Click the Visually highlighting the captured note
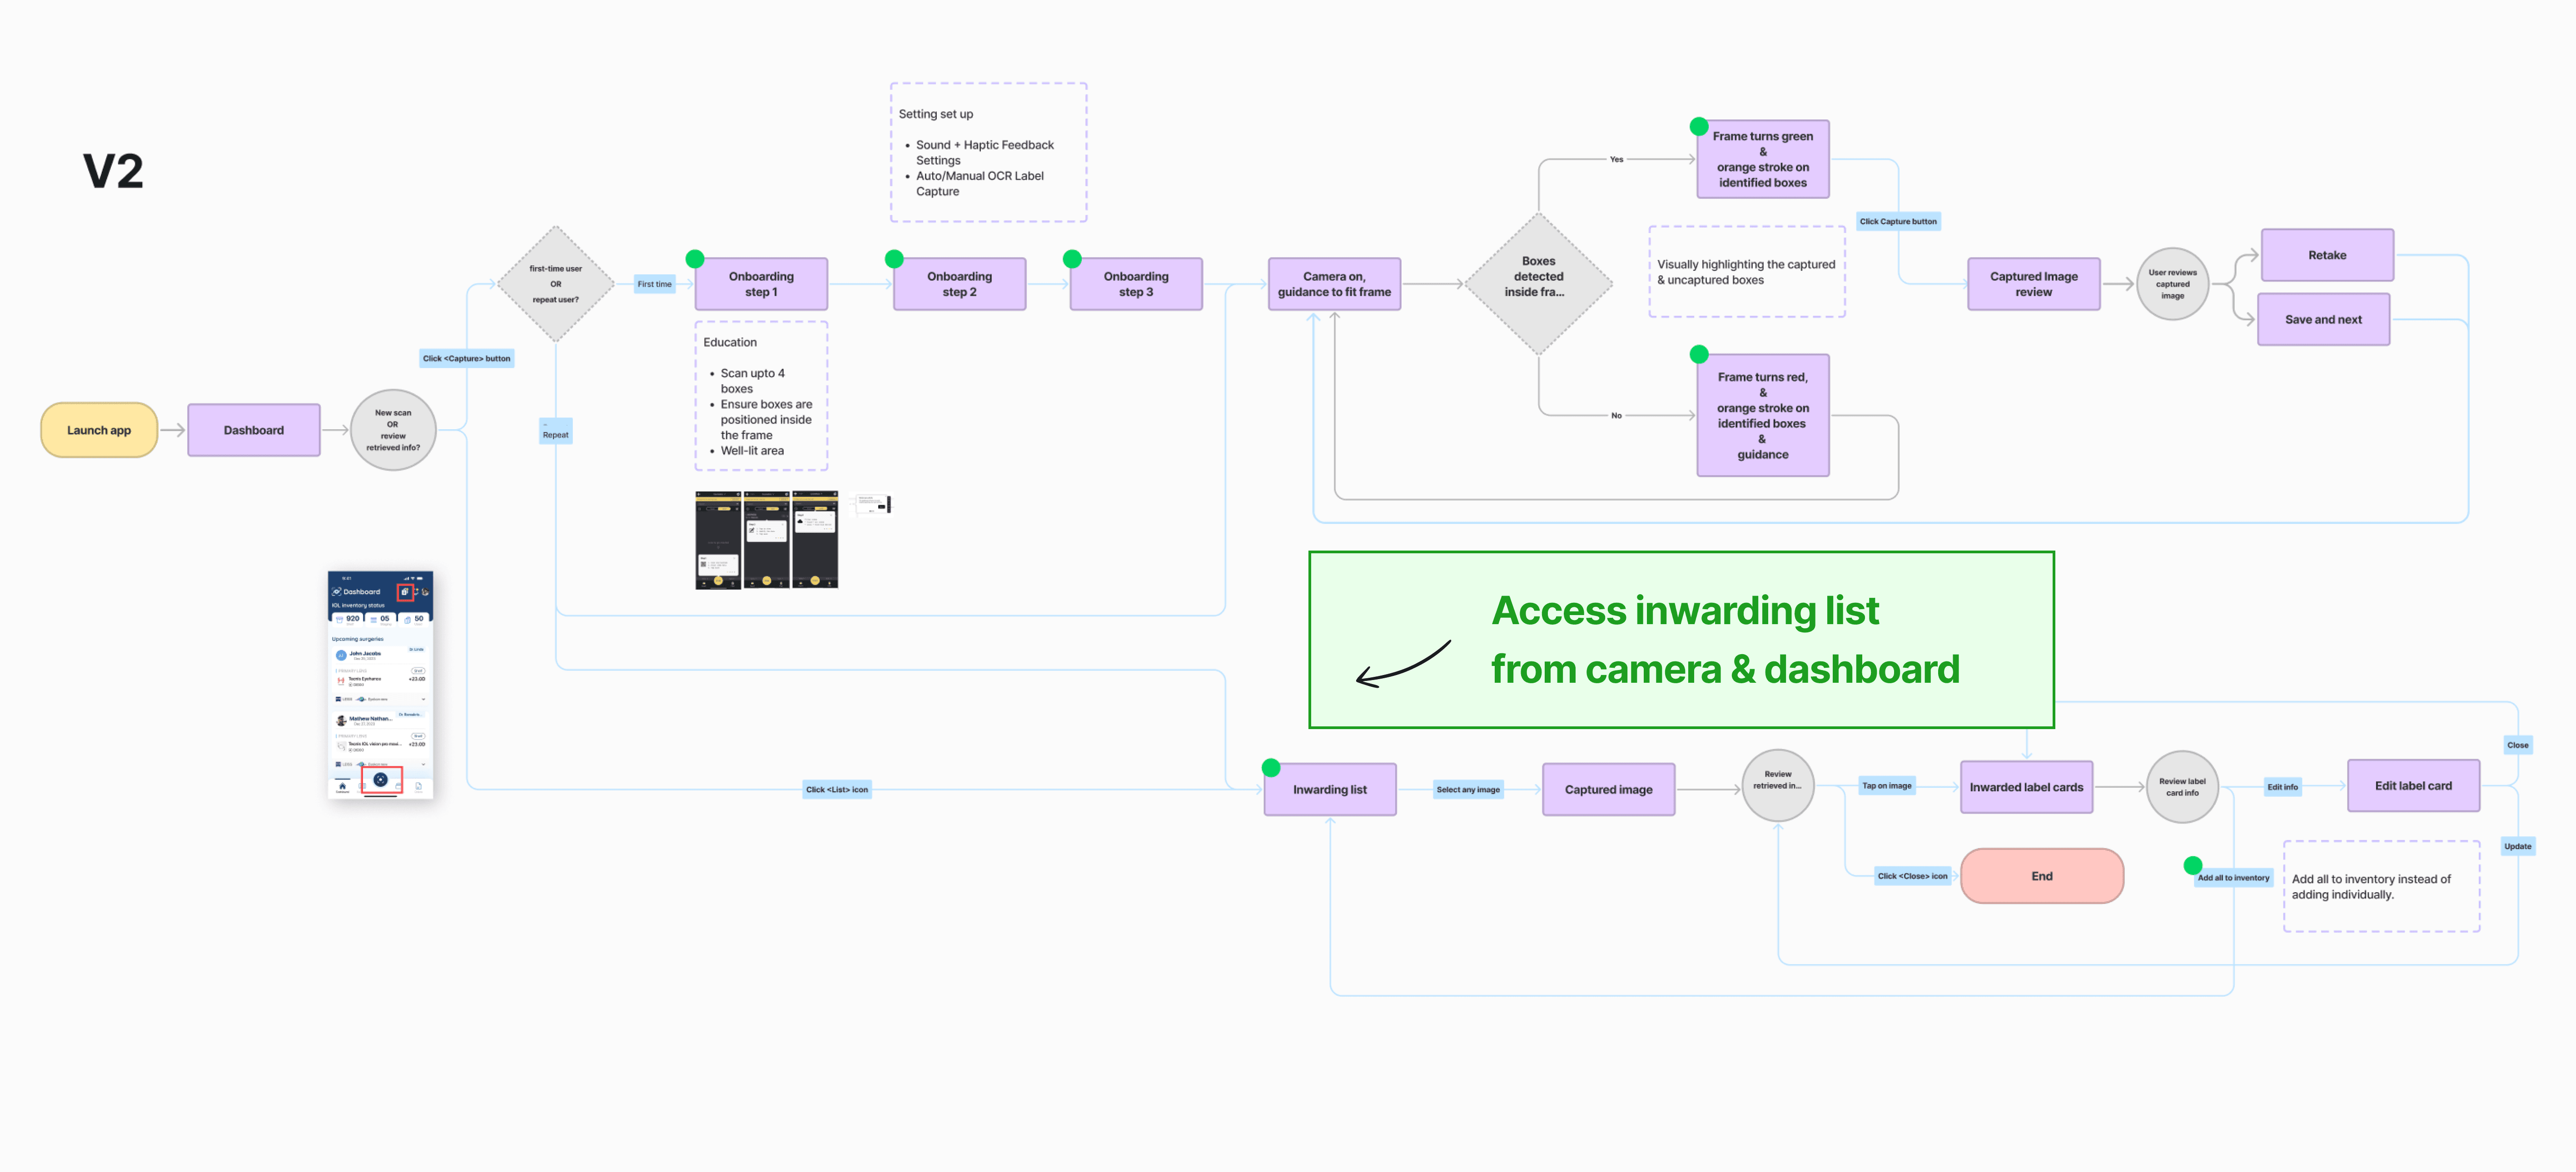 tap(1747, 272)
